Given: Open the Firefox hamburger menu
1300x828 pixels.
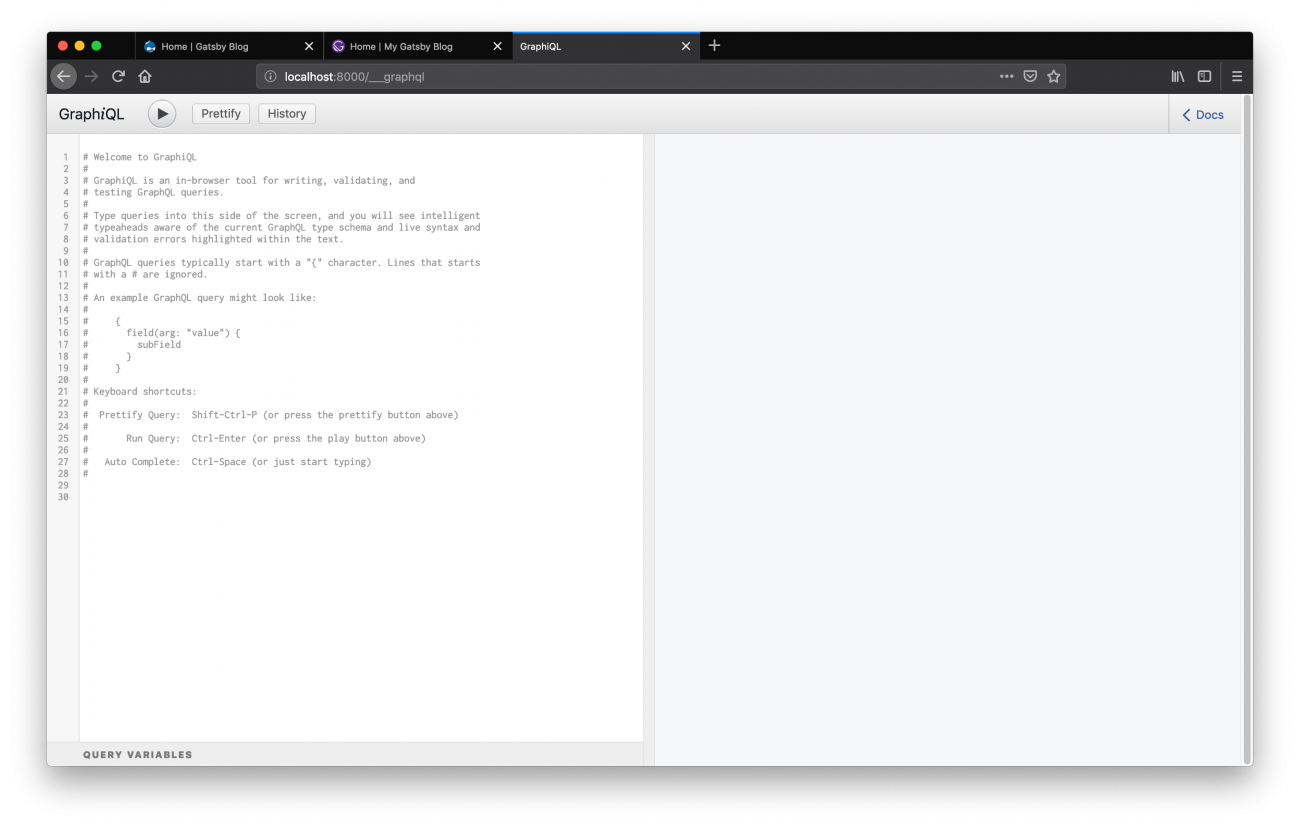Looking at the screenshot, I should click(1237, 76).
